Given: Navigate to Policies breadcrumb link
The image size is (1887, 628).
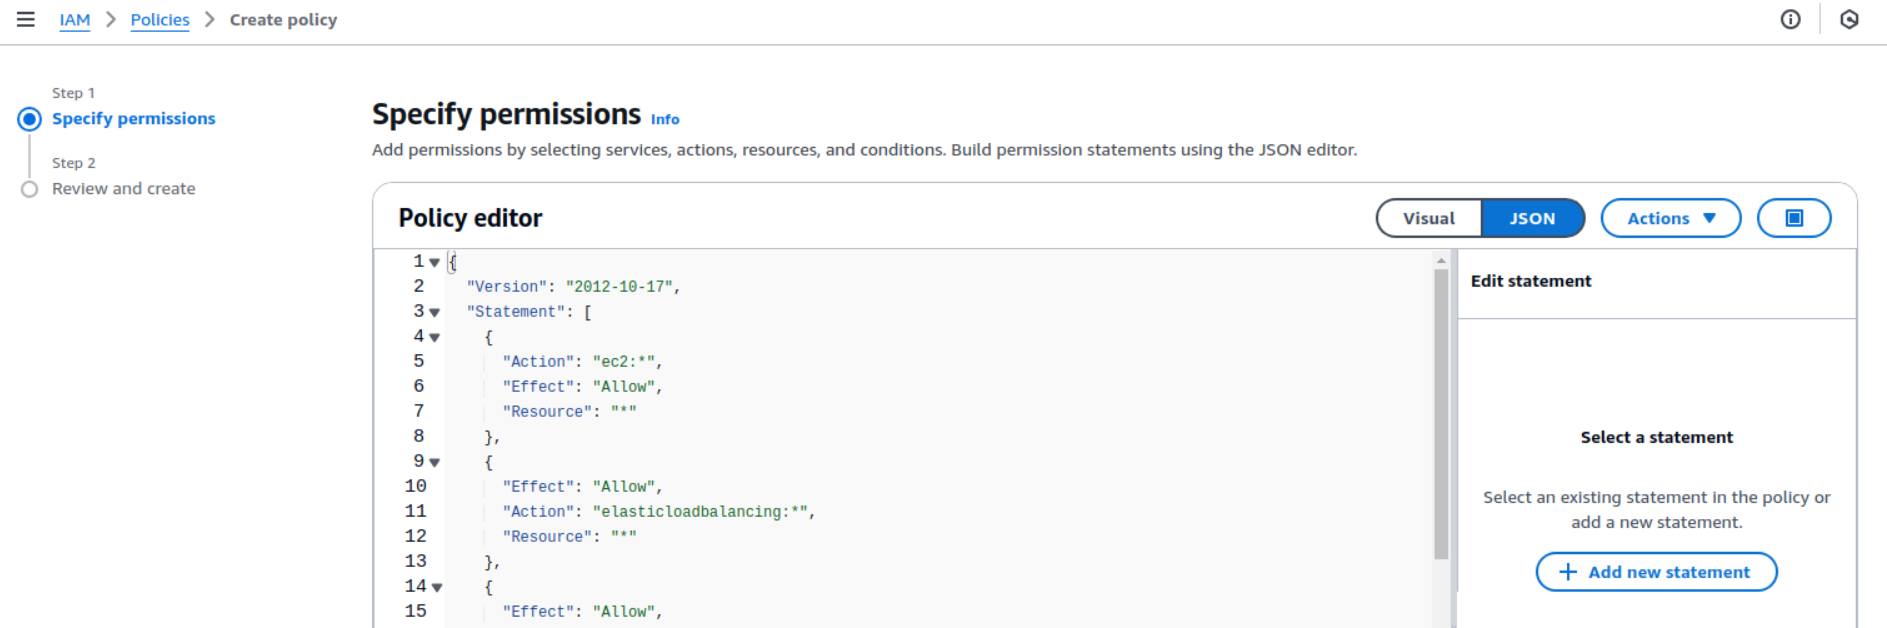Looking at the screenshot, I should coord(160,20).
